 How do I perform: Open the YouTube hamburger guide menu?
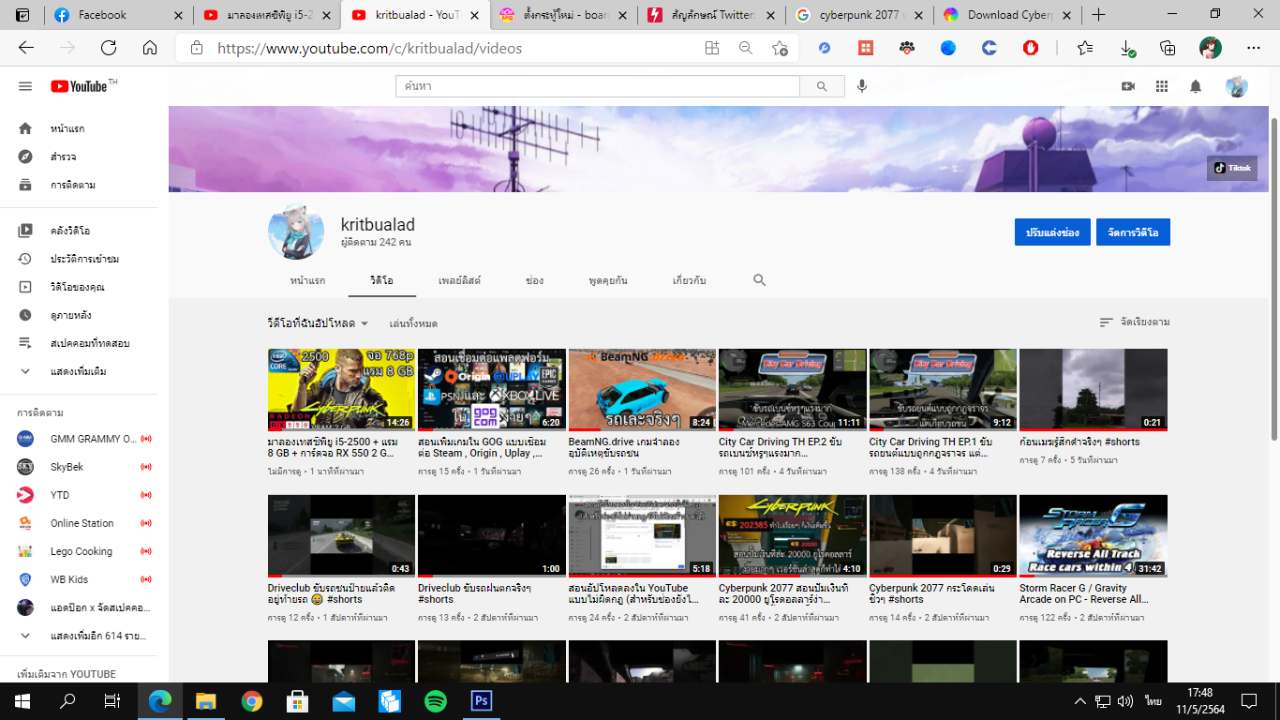click(25, 87)
